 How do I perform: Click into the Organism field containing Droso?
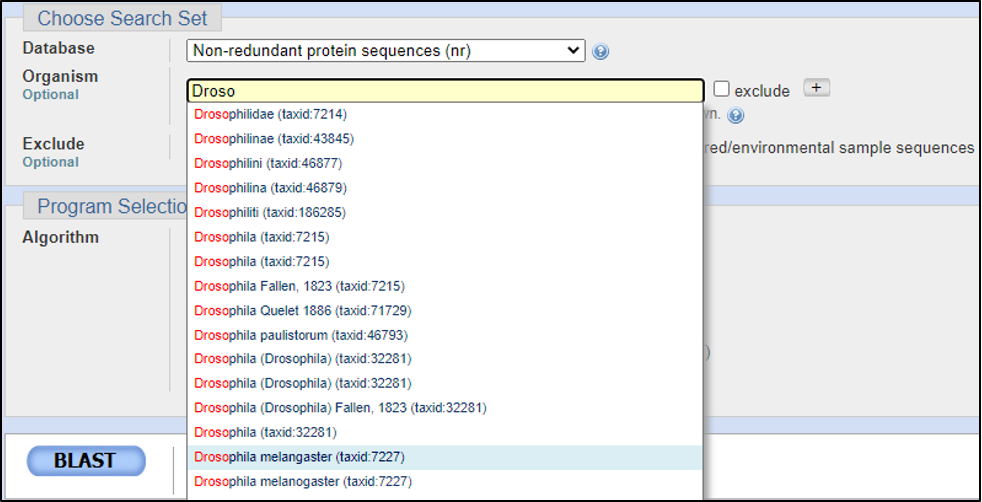point(444,91)
